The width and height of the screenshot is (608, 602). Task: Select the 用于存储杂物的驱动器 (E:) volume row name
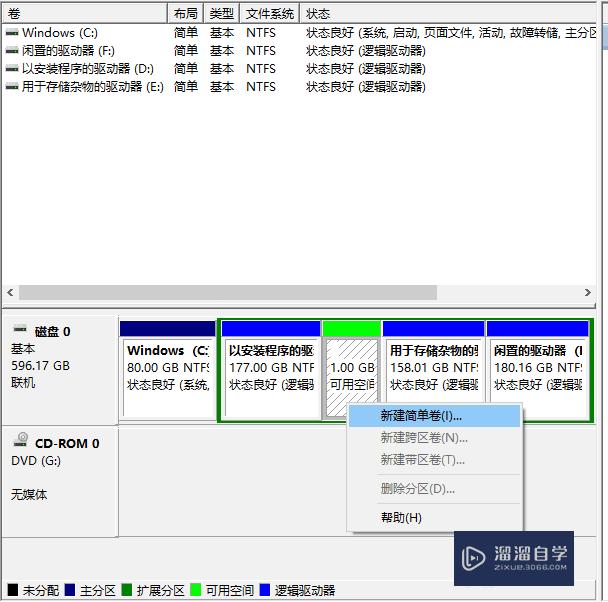[x=93, y=86]
